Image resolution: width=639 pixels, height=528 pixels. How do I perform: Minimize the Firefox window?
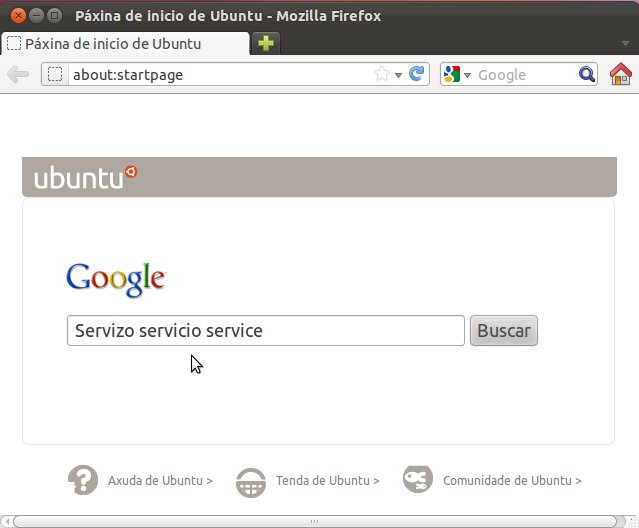(x=36, y=16)
